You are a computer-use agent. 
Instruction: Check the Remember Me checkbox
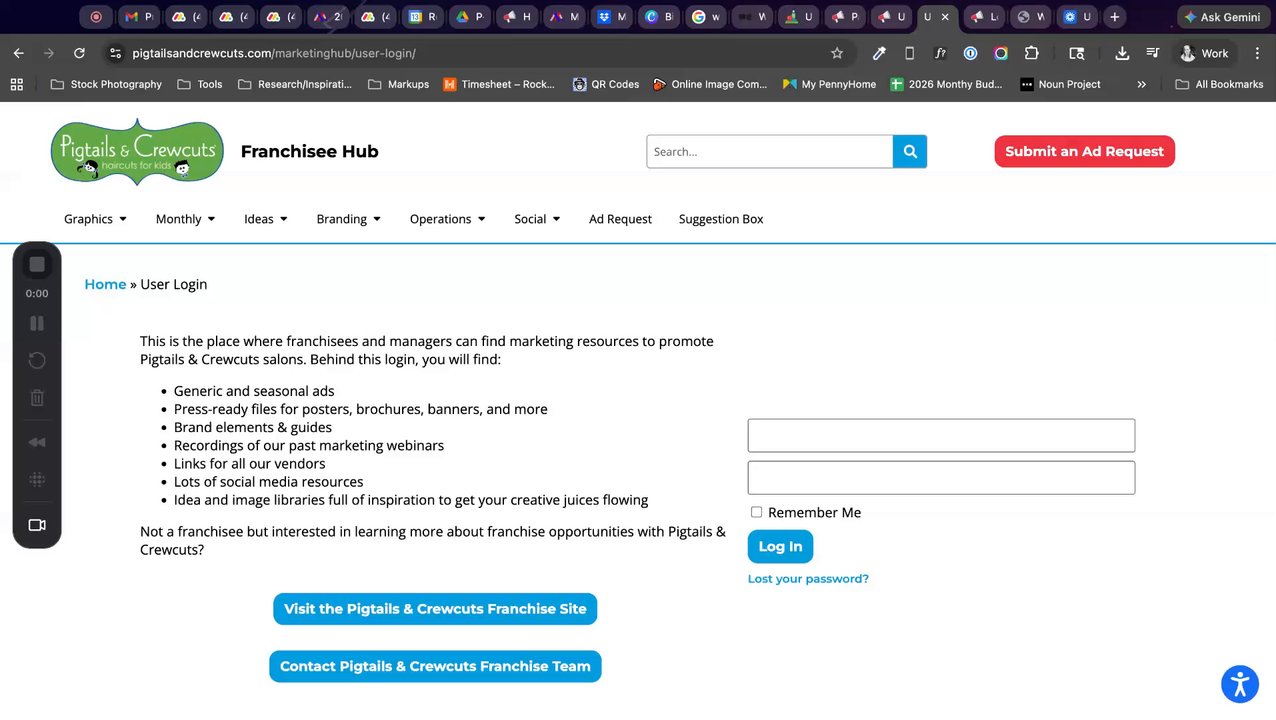click(756, 512)
